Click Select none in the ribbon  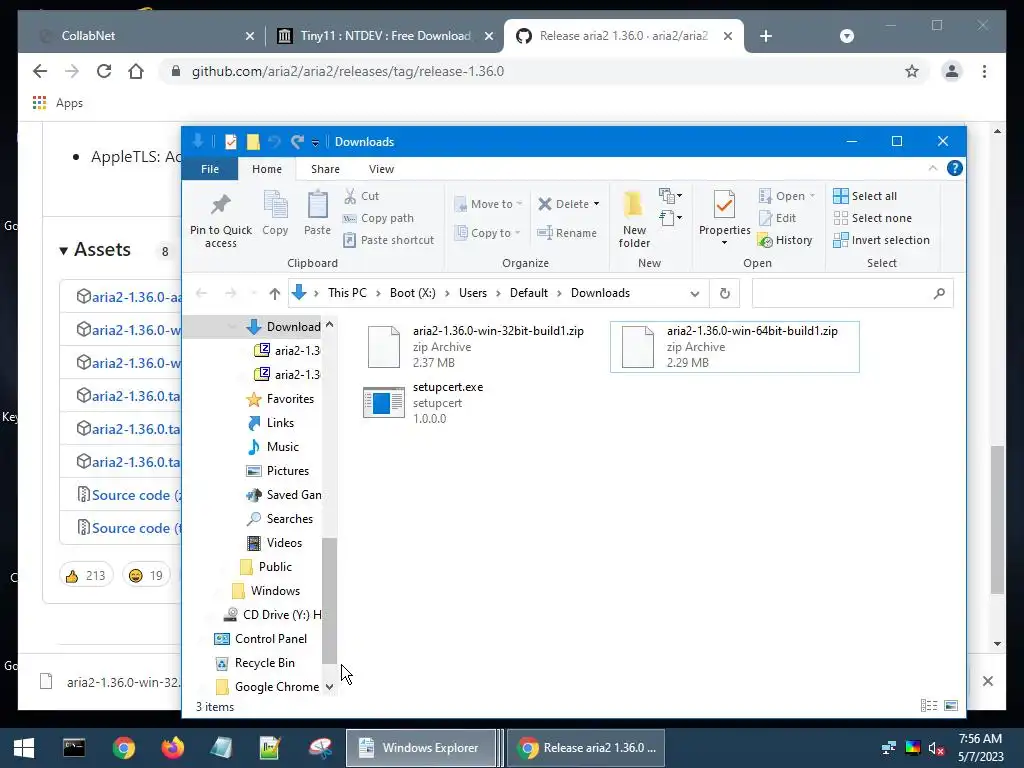point(872,218)
